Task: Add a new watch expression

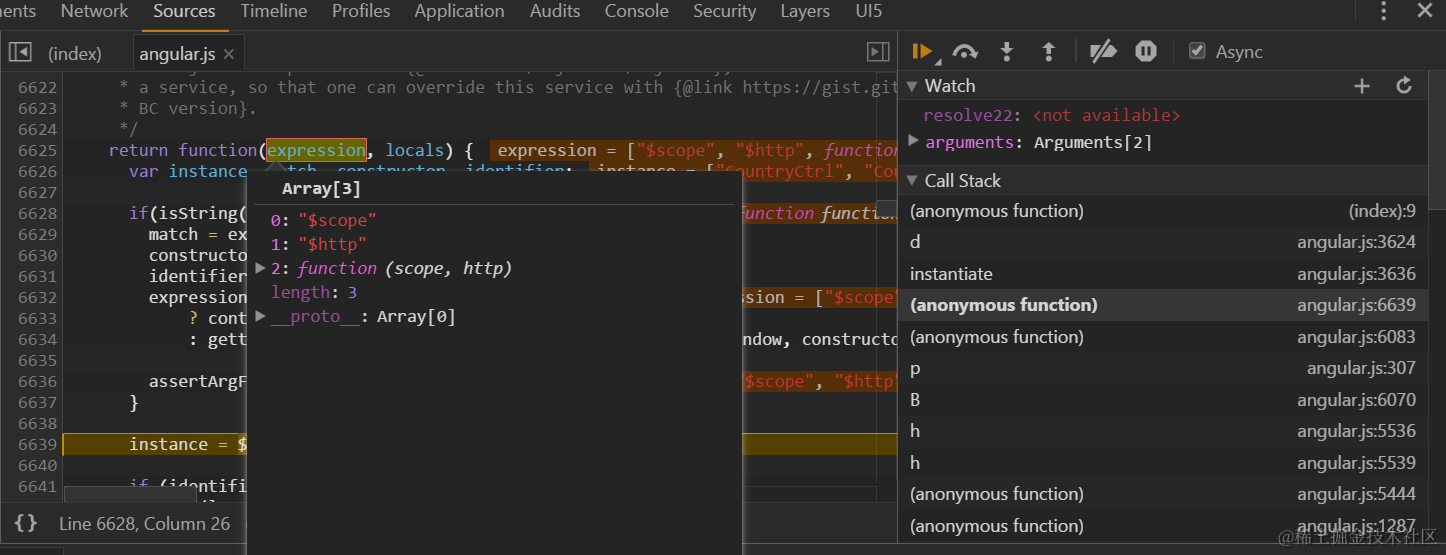Action: pos(1362,86)
